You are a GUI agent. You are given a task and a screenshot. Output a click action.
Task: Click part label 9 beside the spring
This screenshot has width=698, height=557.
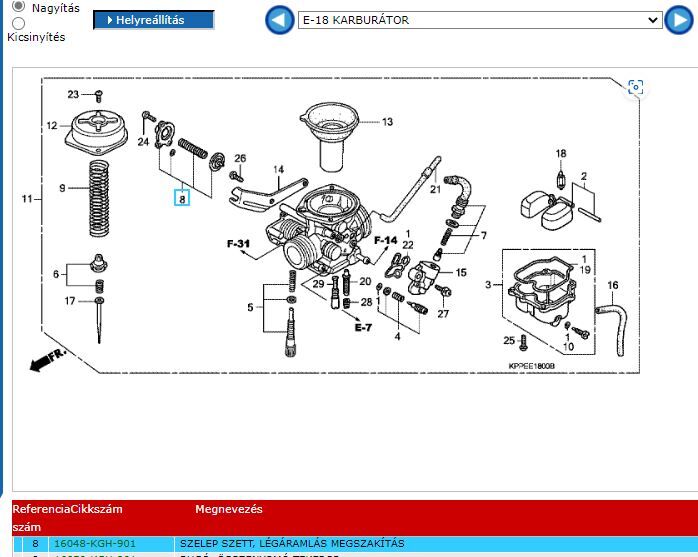[62, 188]
